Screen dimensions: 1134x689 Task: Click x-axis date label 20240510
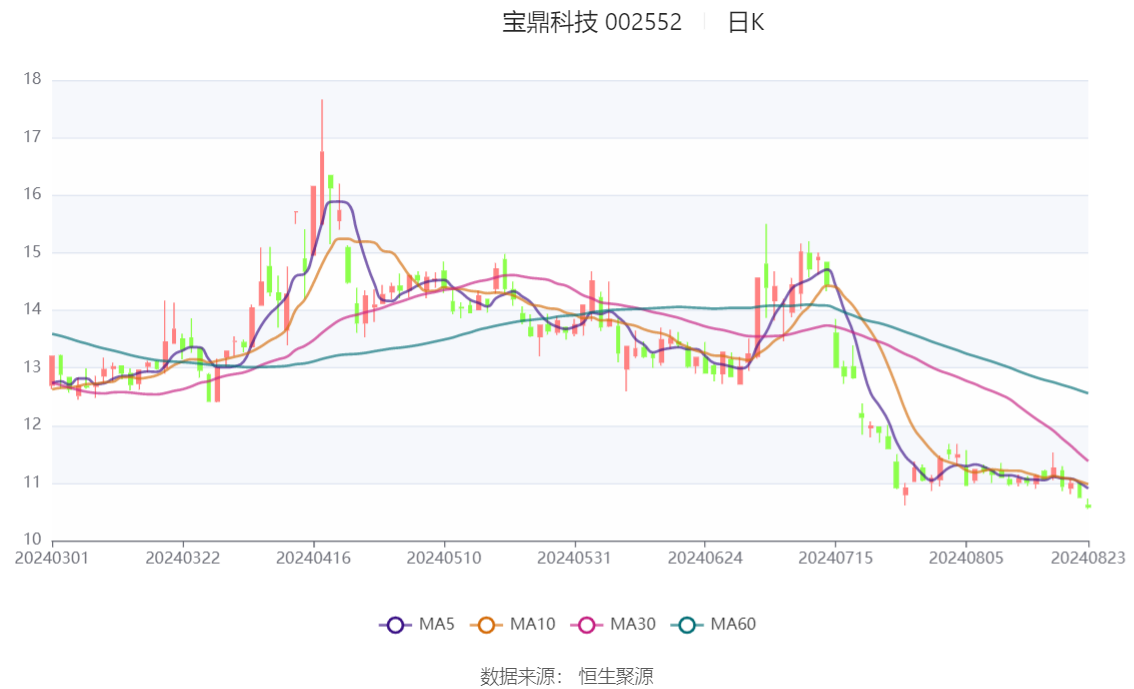tap(444, 558)
